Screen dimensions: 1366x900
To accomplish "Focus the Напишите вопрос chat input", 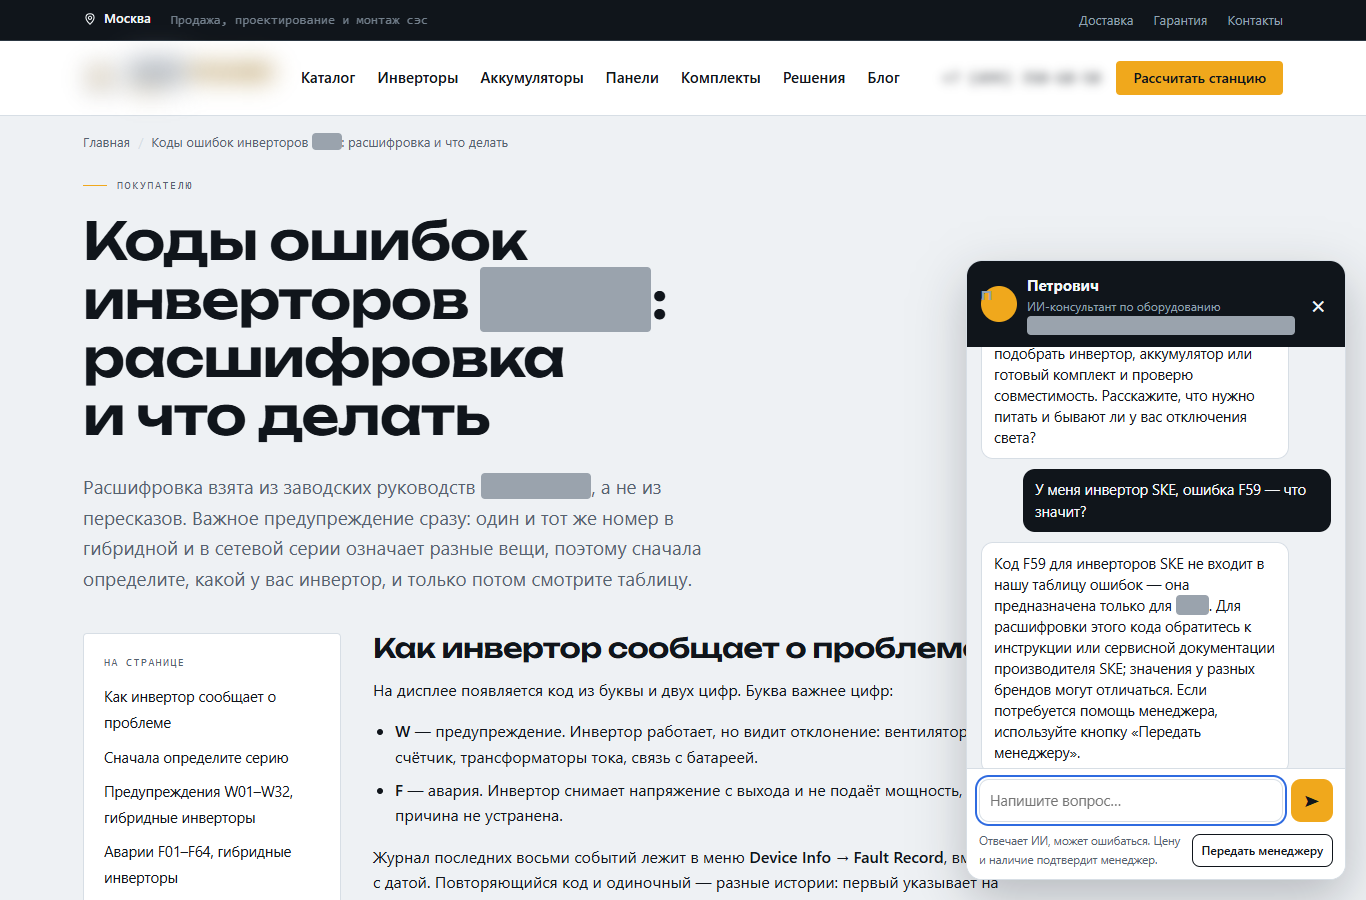I will (1131, 801).
